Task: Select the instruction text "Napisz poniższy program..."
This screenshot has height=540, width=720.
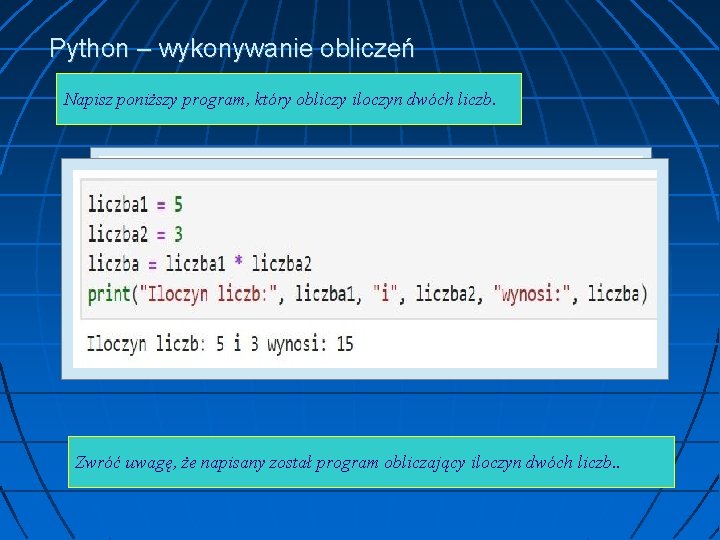Action: (280, 100)
